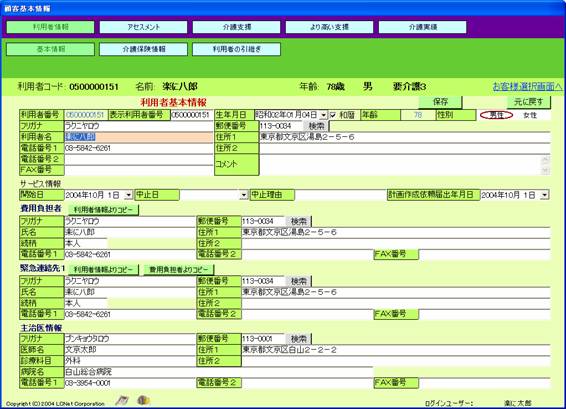Select the 男性 gender option
This screenshot has height=409, width=566.
496,115
